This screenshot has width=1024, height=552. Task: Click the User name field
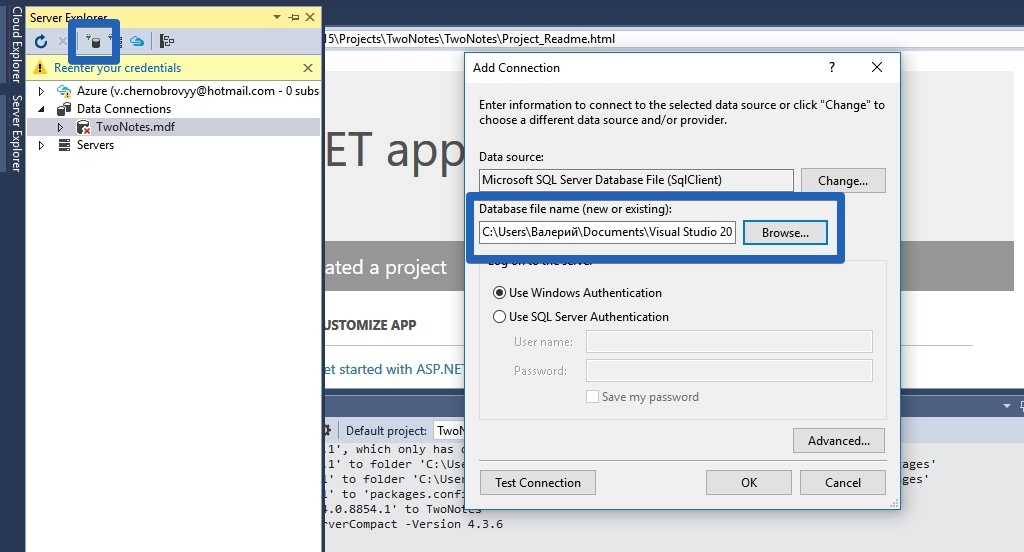[729, 342]
